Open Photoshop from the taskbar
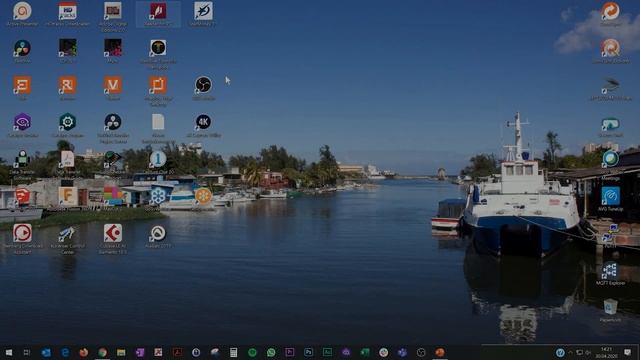The width and height of the screenshot is (640, 360). [309, 352]
